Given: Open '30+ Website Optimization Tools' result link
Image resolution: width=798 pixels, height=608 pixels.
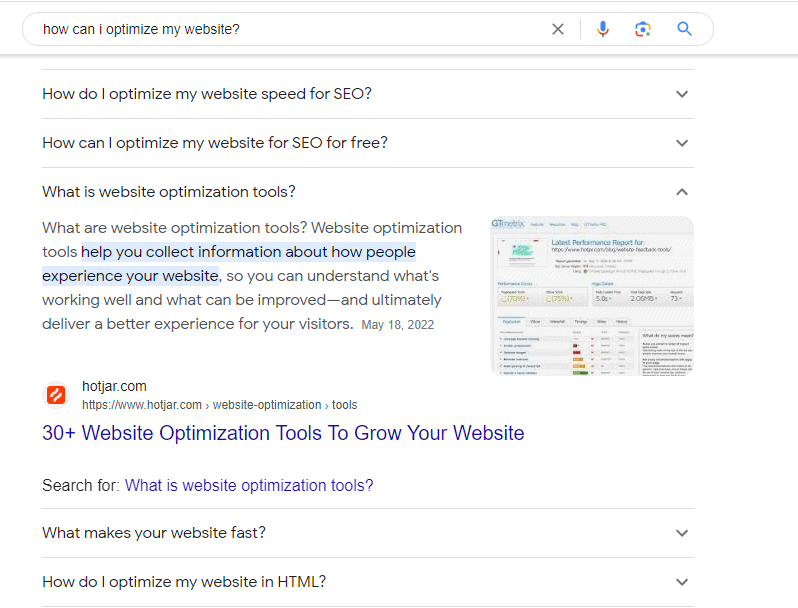Looking at the screenshot, I should coord(283,433).
